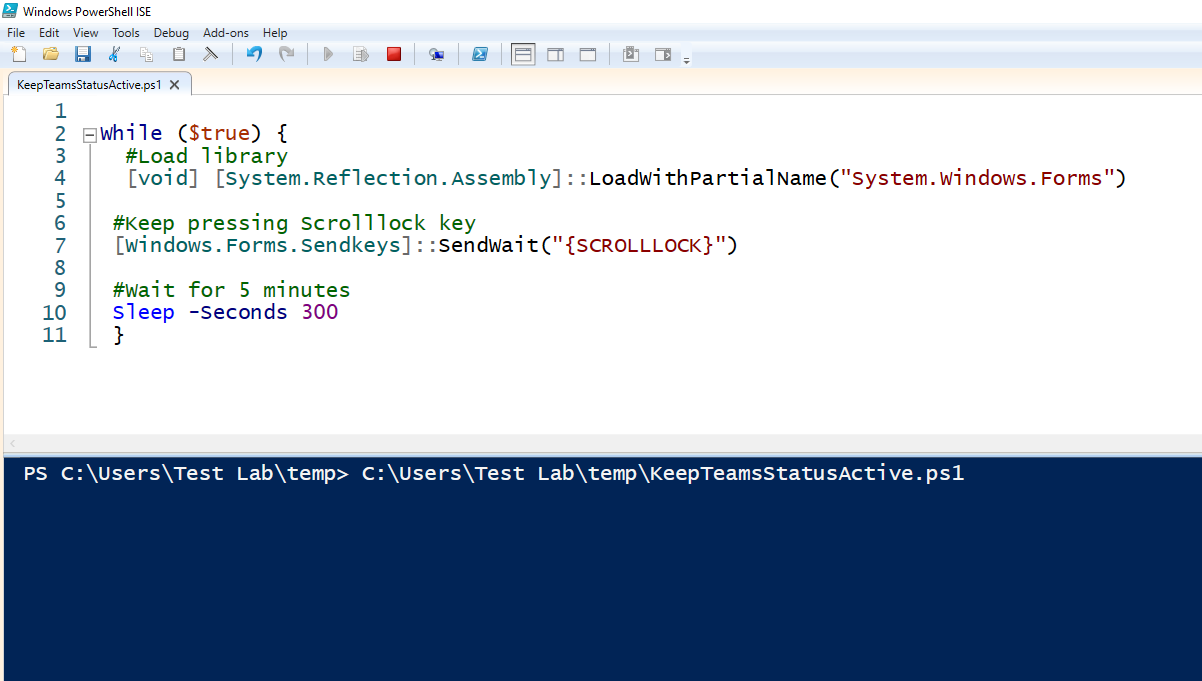Maximize the script pane layout
Viewport: 1202px width, 681px height.
tap(588, 54)
